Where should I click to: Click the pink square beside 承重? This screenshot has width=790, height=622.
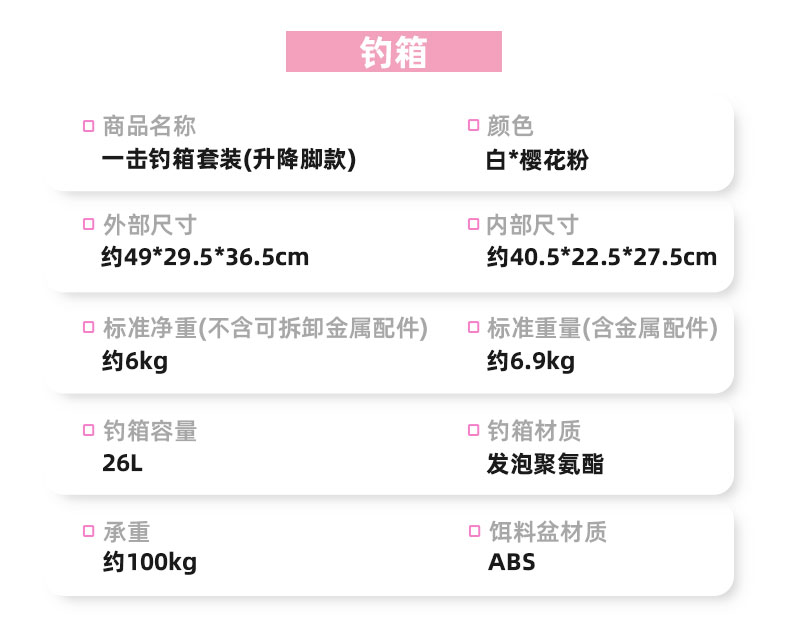point(88,532)
